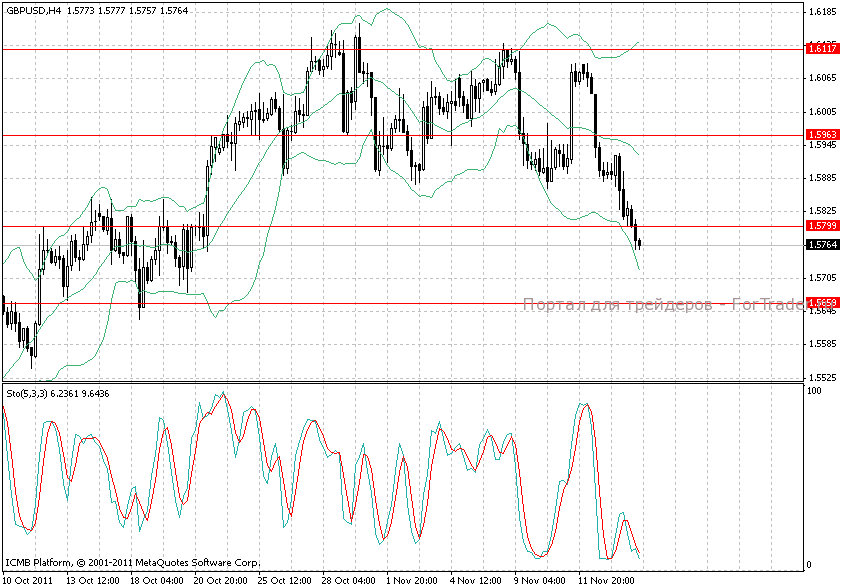Viewport: 841px width, 588px height.
Task: Click the 4 Nov 12:00 time label
Action: pos(476,580)
